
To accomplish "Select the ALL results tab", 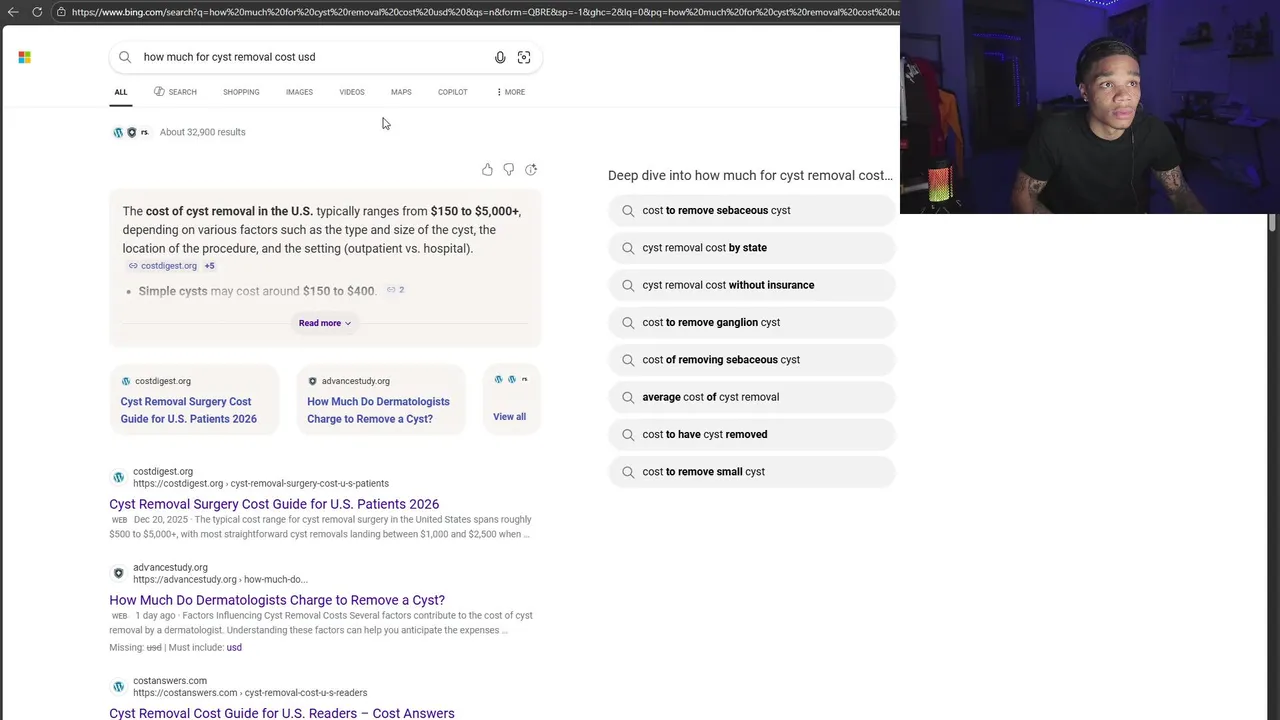I will 120,92.
